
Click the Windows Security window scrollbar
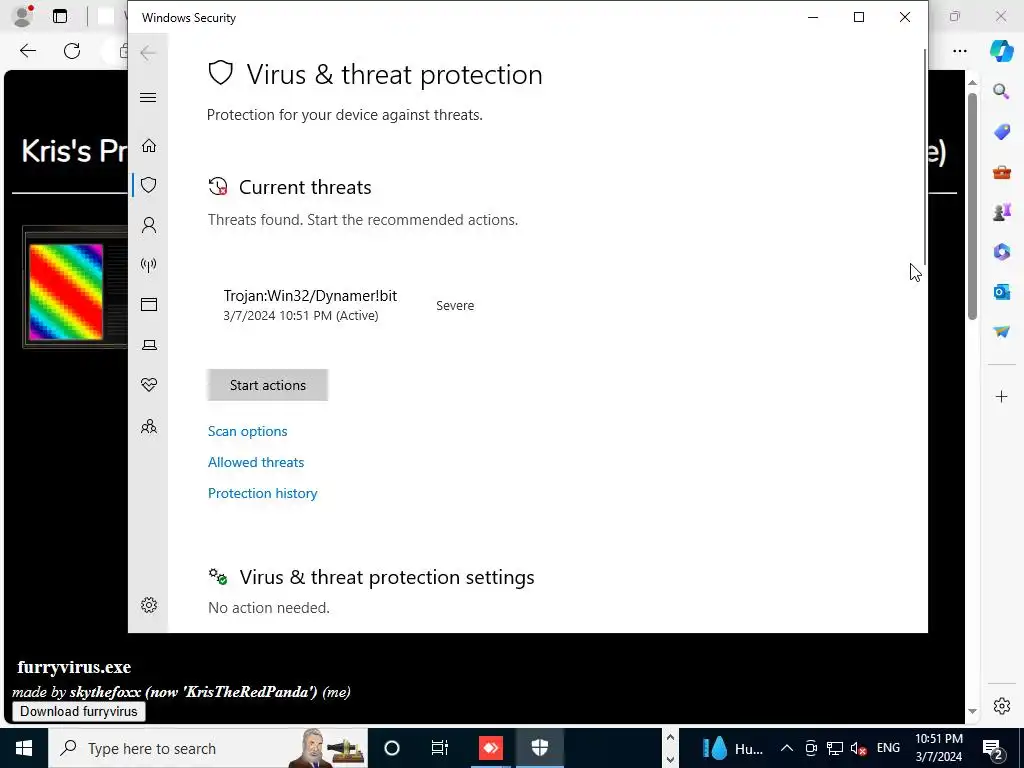(x=924, y=157)
